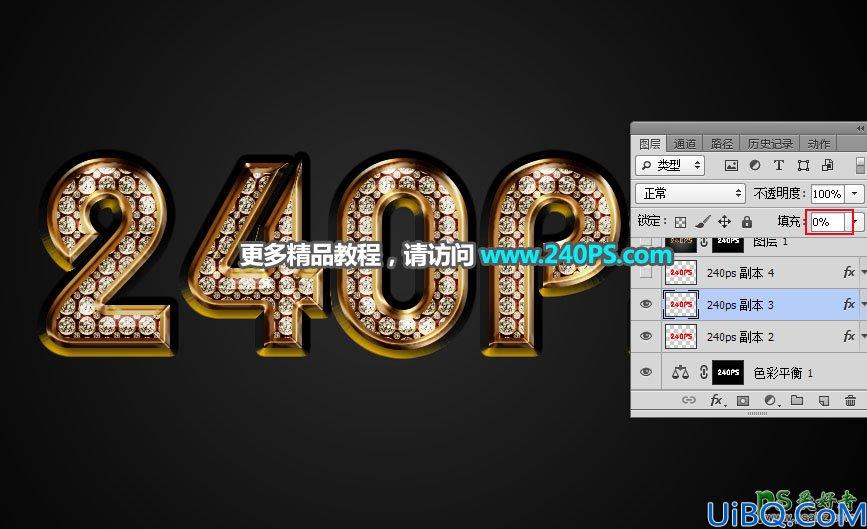Switch to the 图层 tab
Image resolution: width=867 pixels, height=529 pixels.
(650, 144)
